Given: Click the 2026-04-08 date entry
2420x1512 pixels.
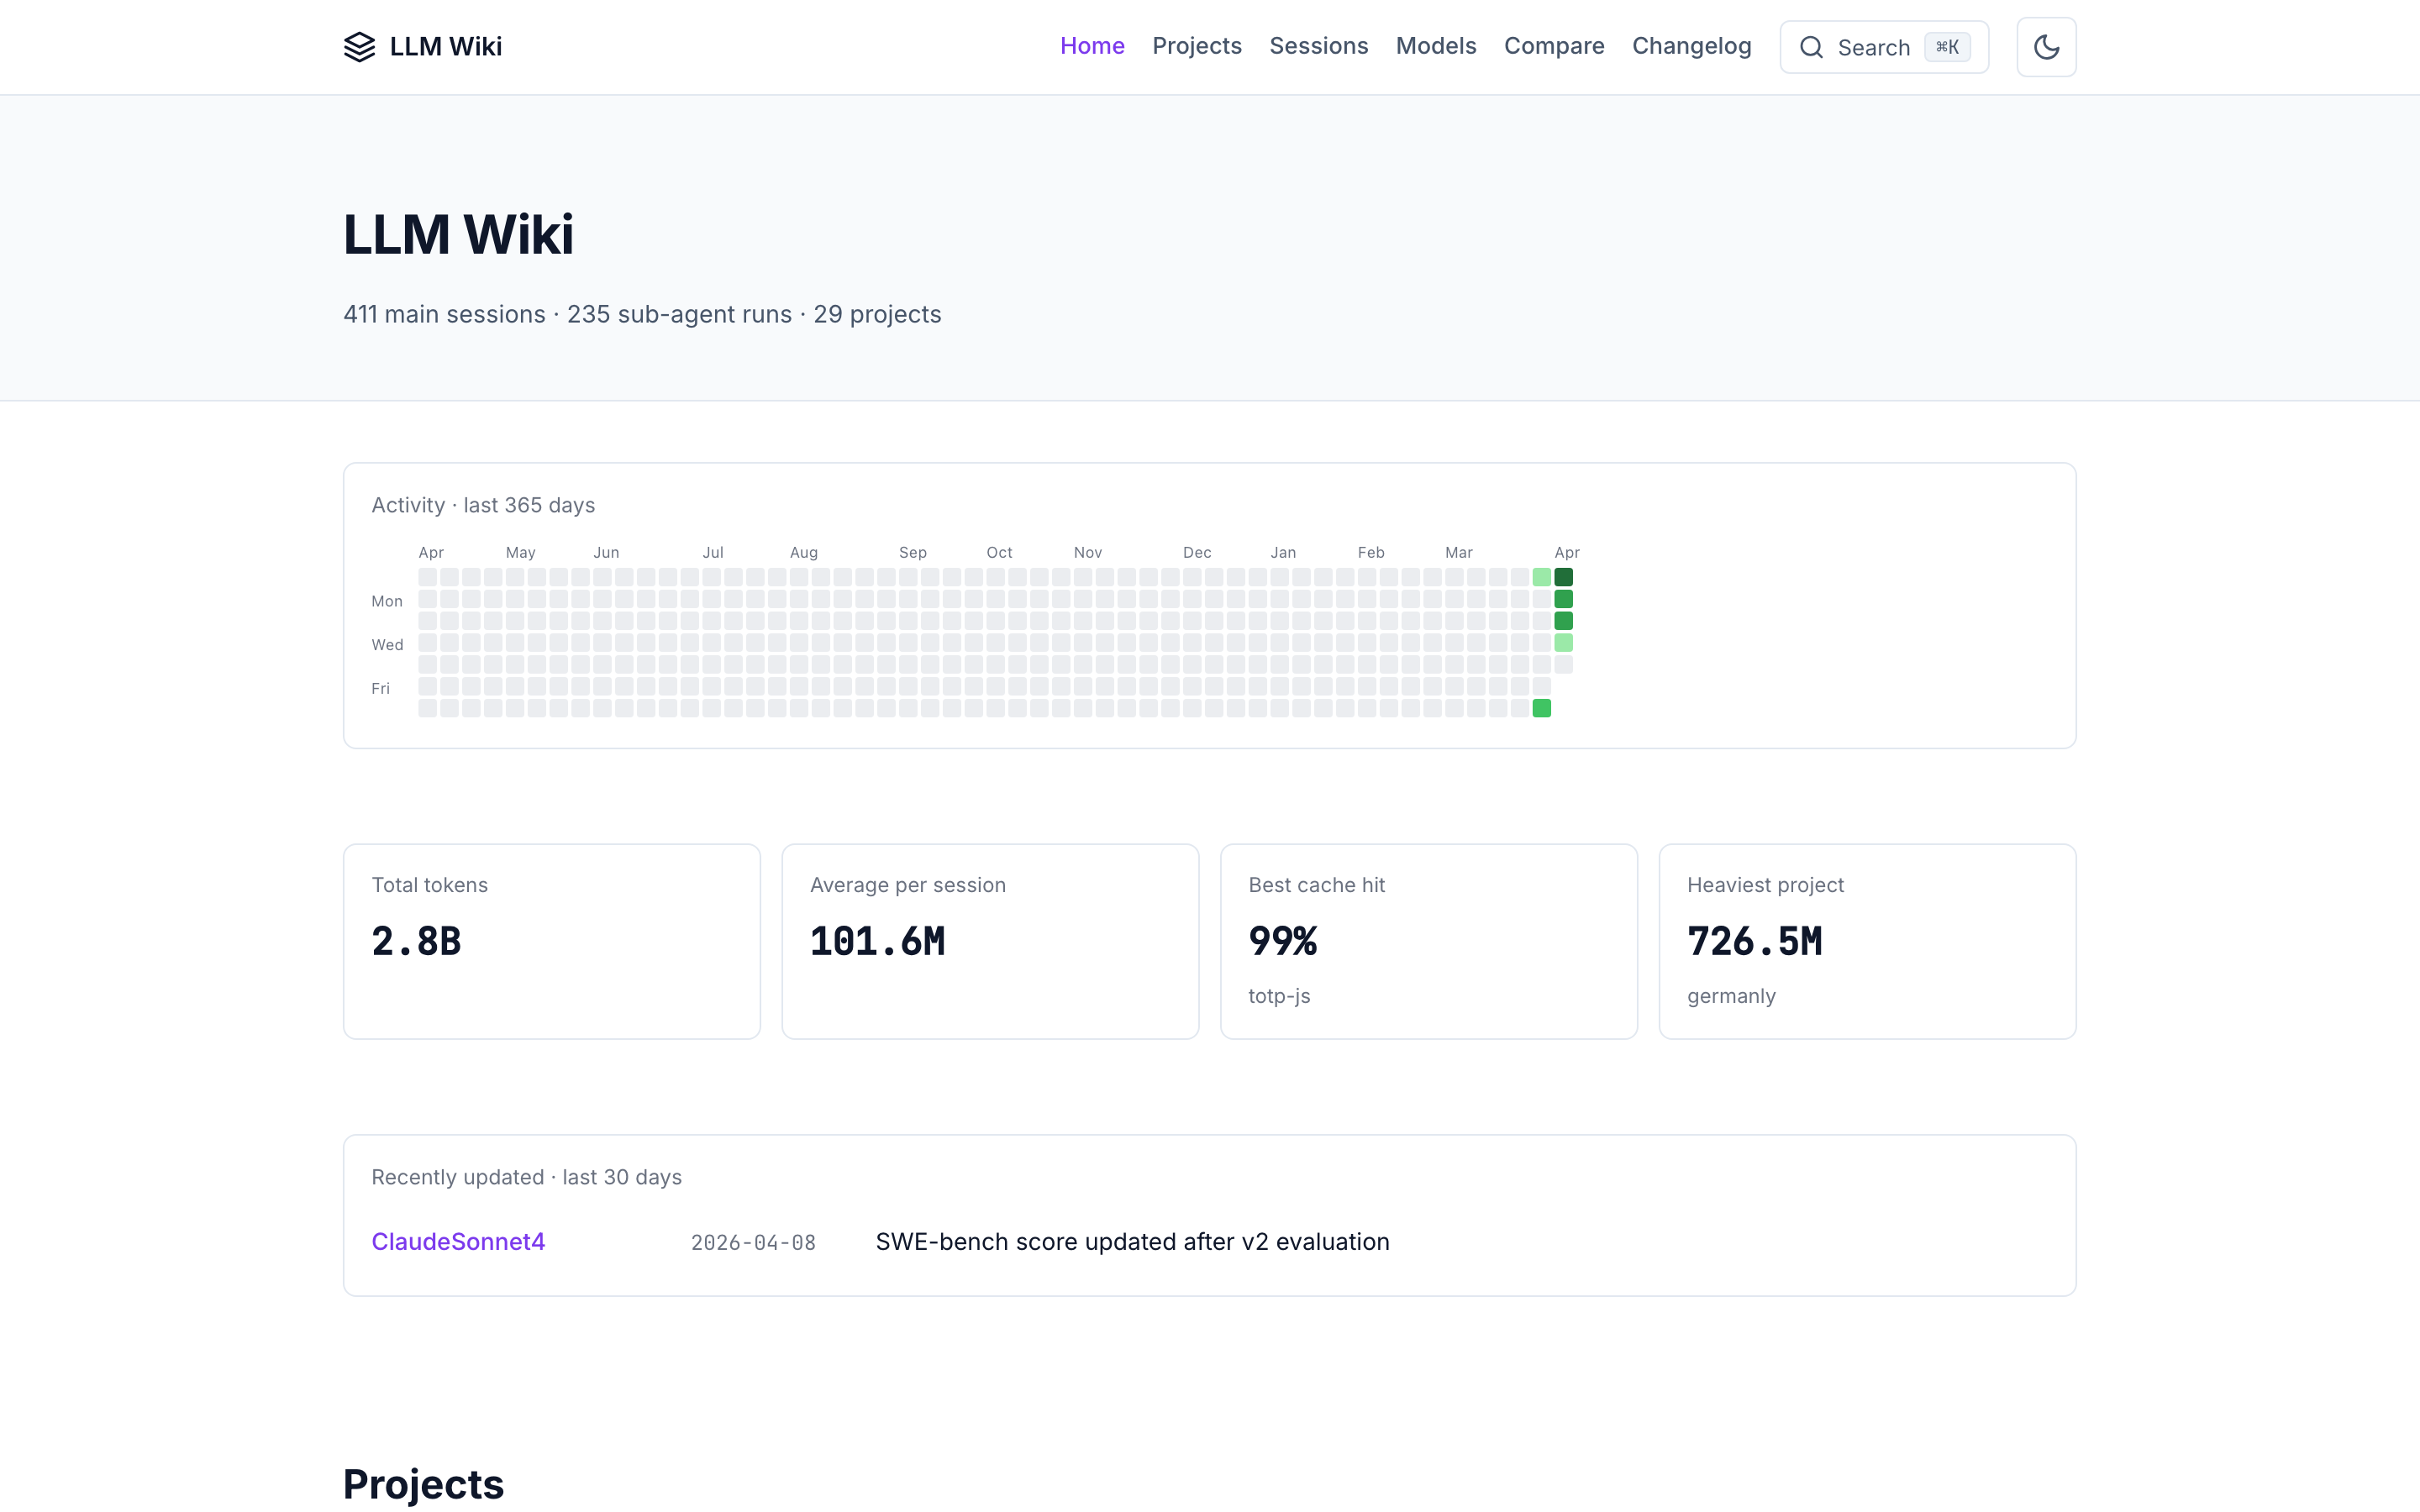Looking at the screenshot, I should [753, 1242].
